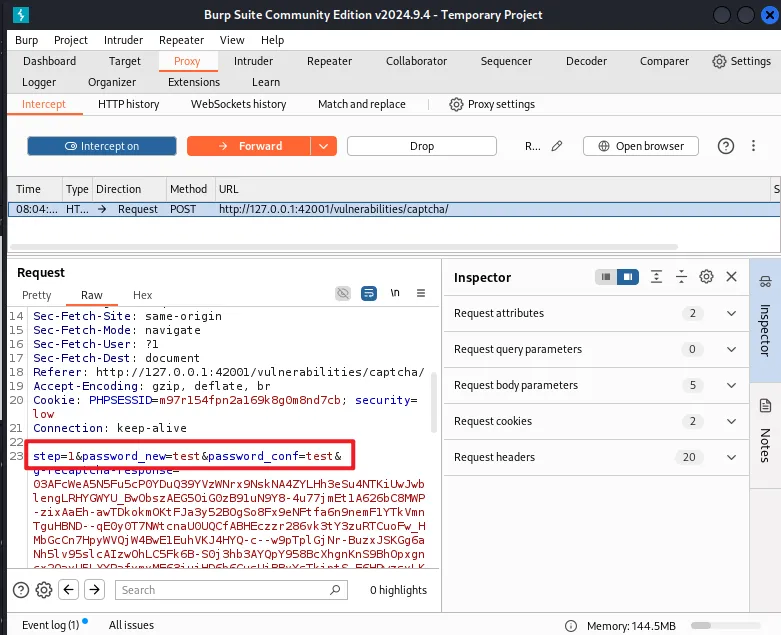Focus the Search input field
Viewport: 781px width, 635px height.
[231, 590]
